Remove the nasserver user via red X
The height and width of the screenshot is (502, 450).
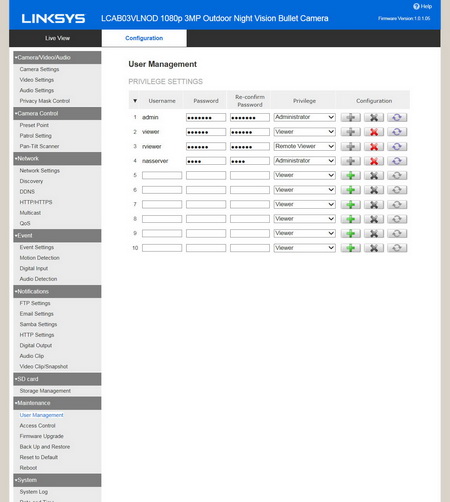point(374,161)
